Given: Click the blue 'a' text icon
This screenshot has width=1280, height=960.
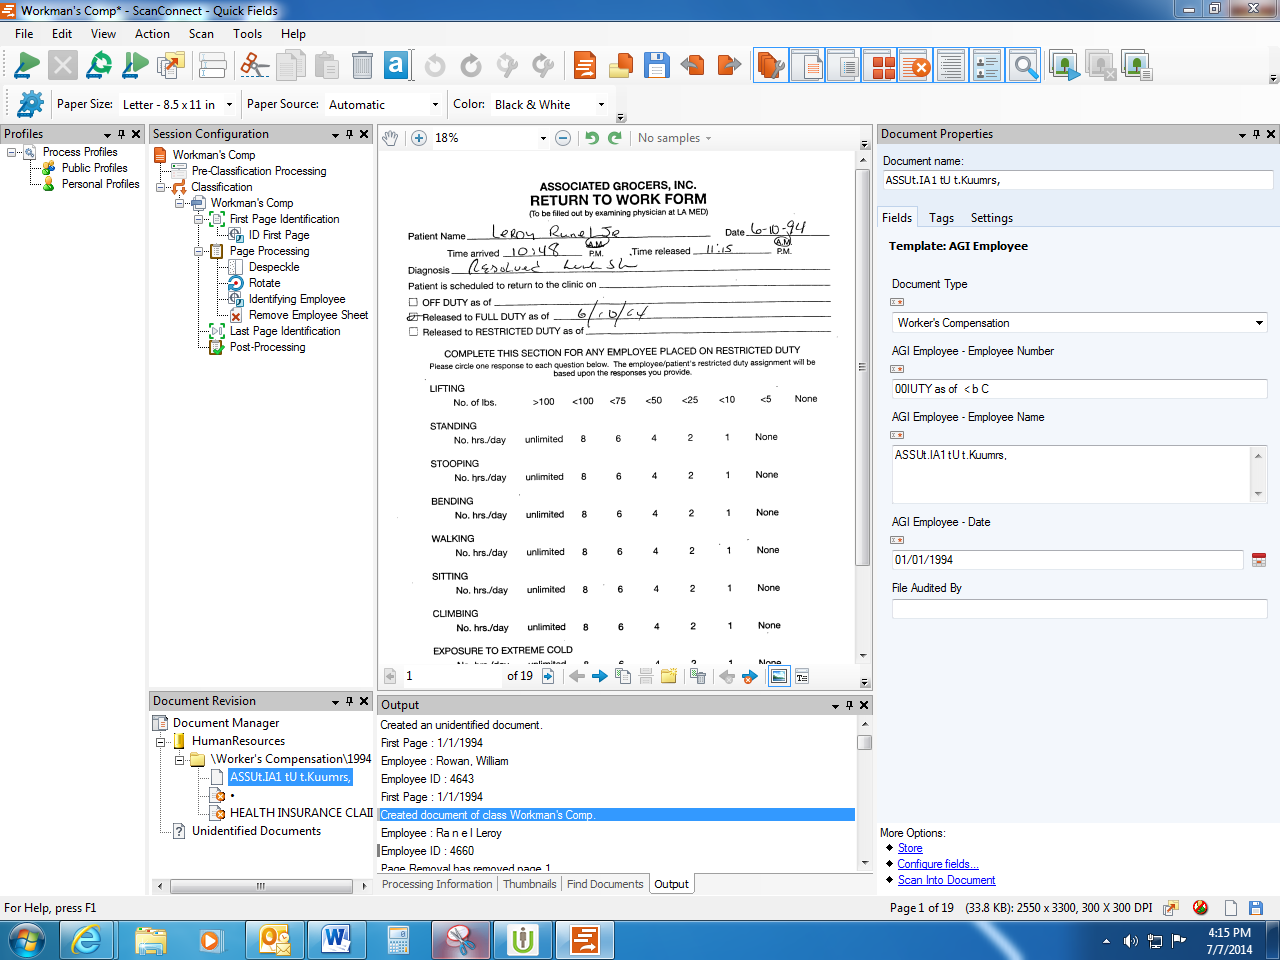Looking at the screenshot, I should [396, 66].
